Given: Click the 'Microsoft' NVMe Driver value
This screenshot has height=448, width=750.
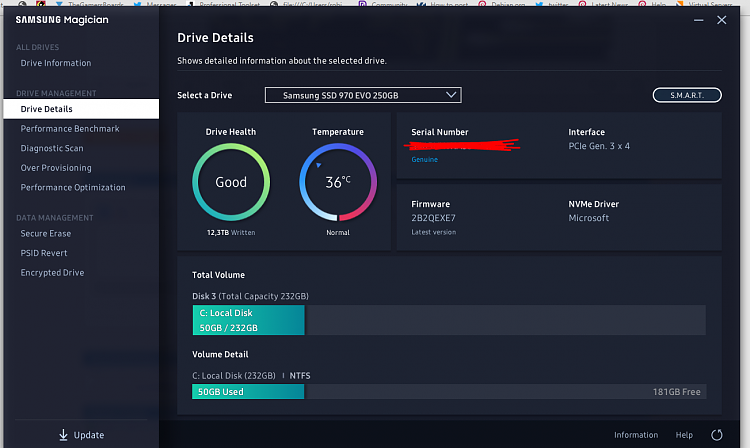Looking at the screenshot, I should coord(588,218).
